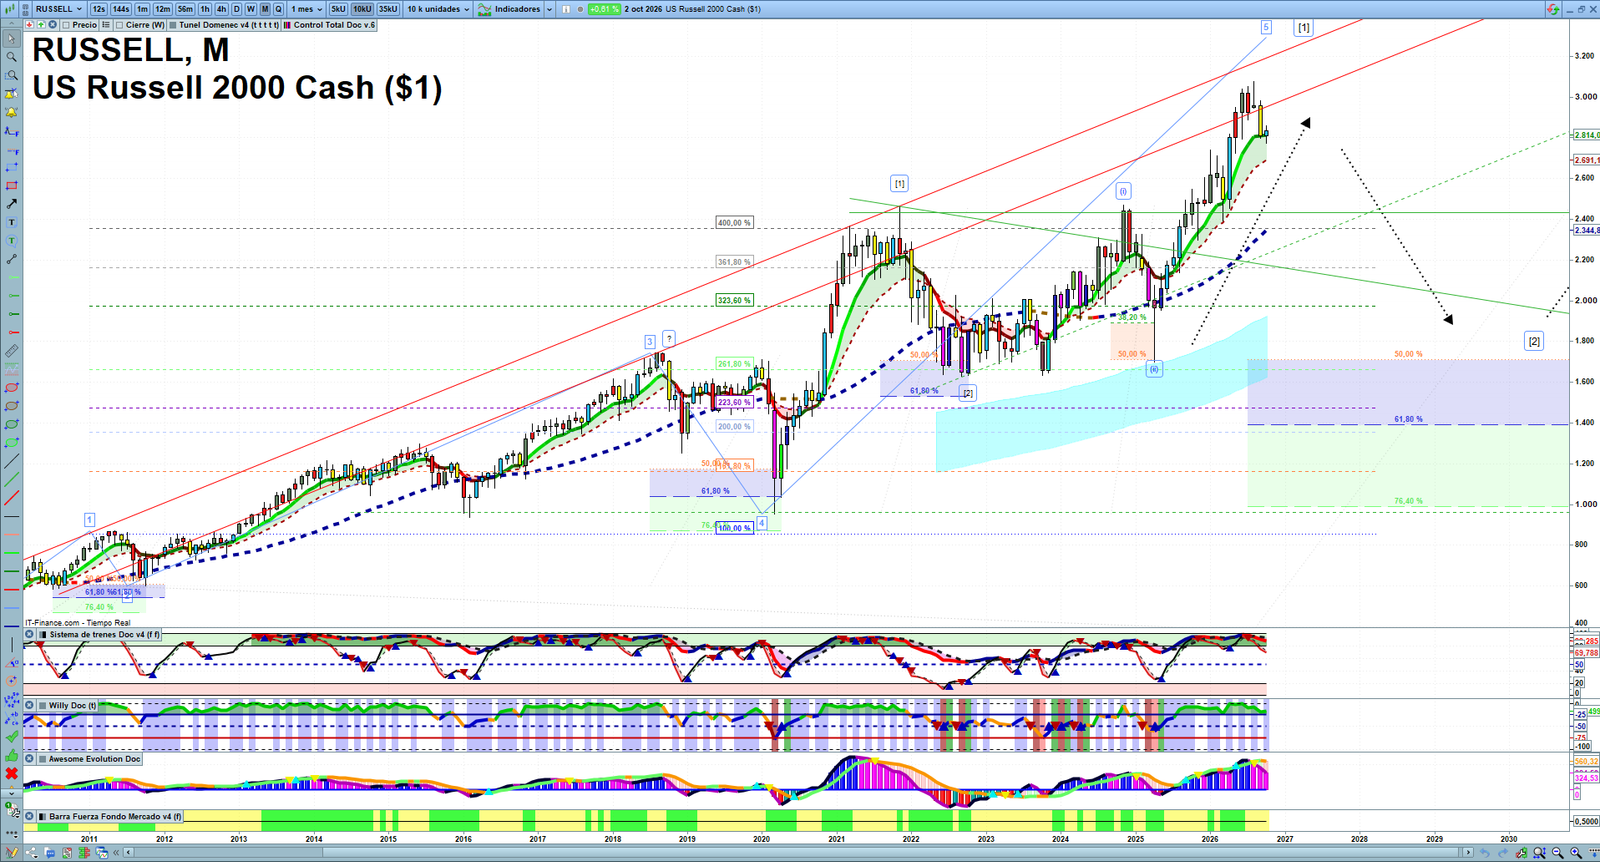Select the magnifier zoom tool
This screenshot has height=862, width=1600.
[x=11, y=57]
